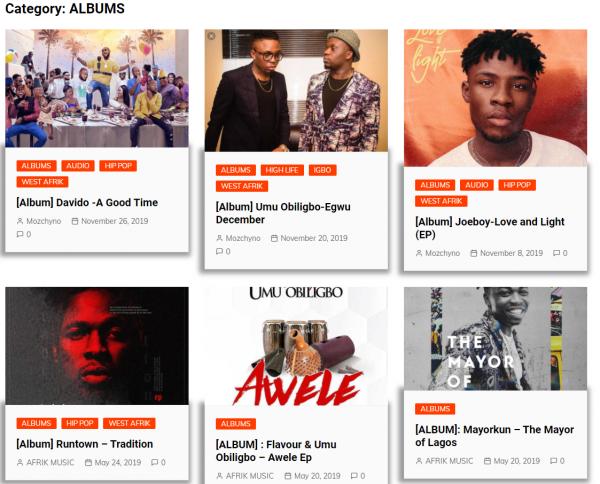Click AUDIO tag on Joeboy post
600x484 pixels.
(x=477, y=185)
